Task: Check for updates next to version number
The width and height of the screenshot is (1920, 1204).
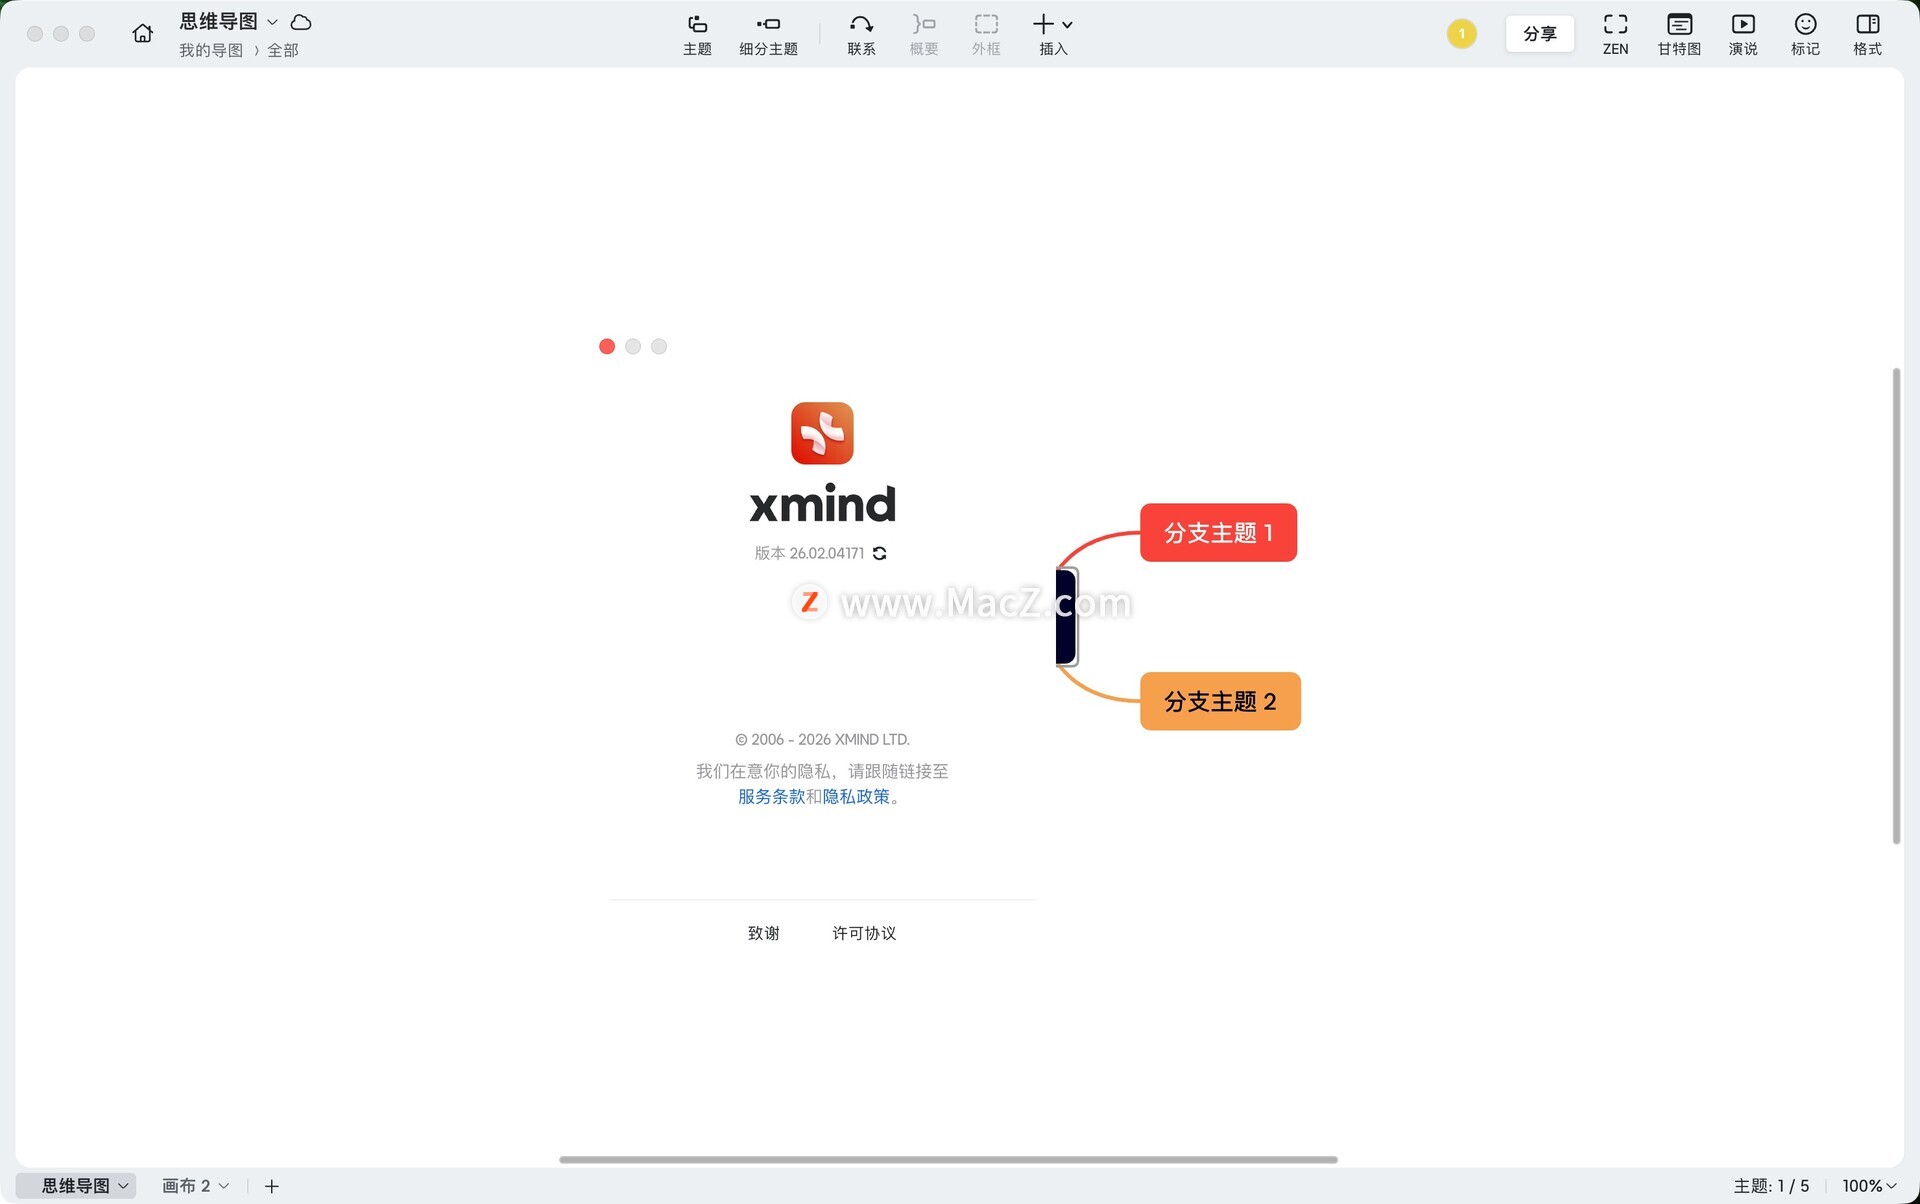Action: pos(880,553)
